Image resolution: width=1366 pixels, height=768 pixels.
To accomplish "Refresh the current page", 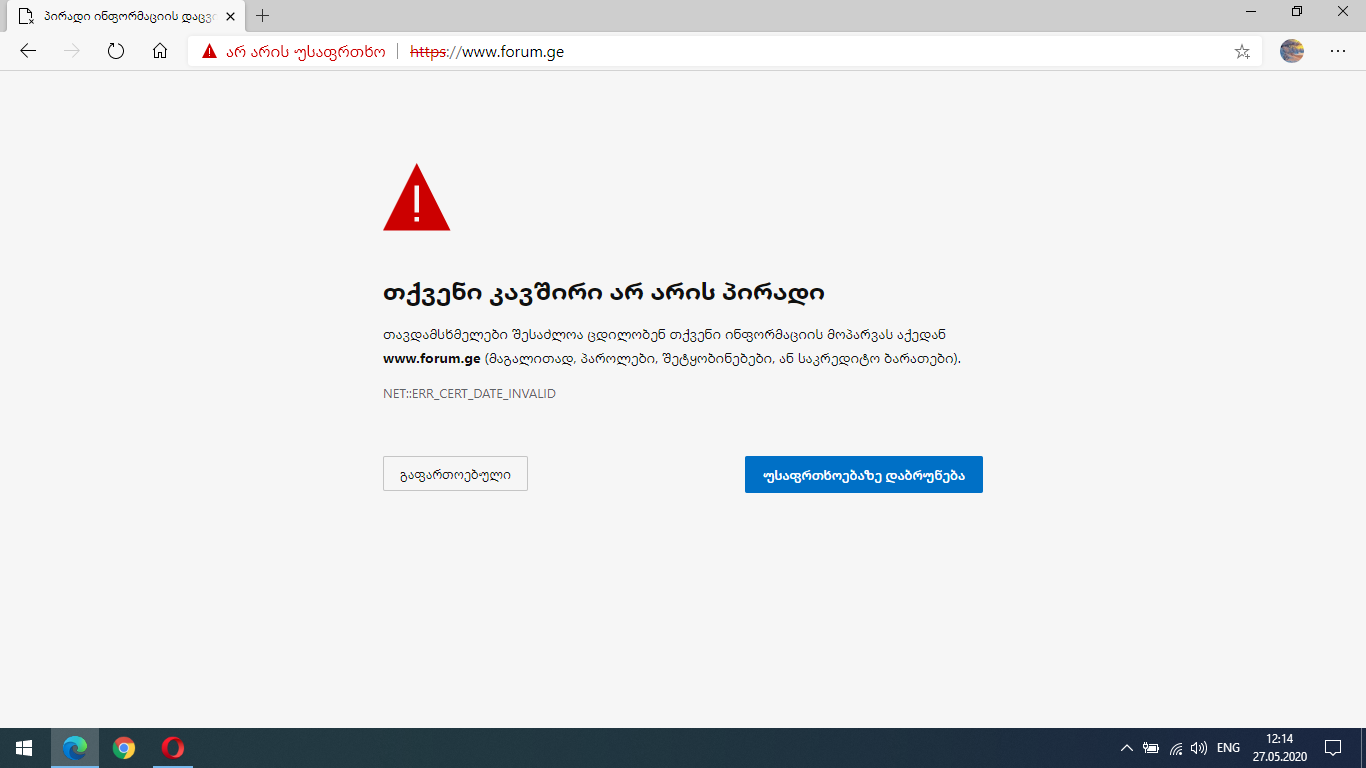I will (116, 51).
